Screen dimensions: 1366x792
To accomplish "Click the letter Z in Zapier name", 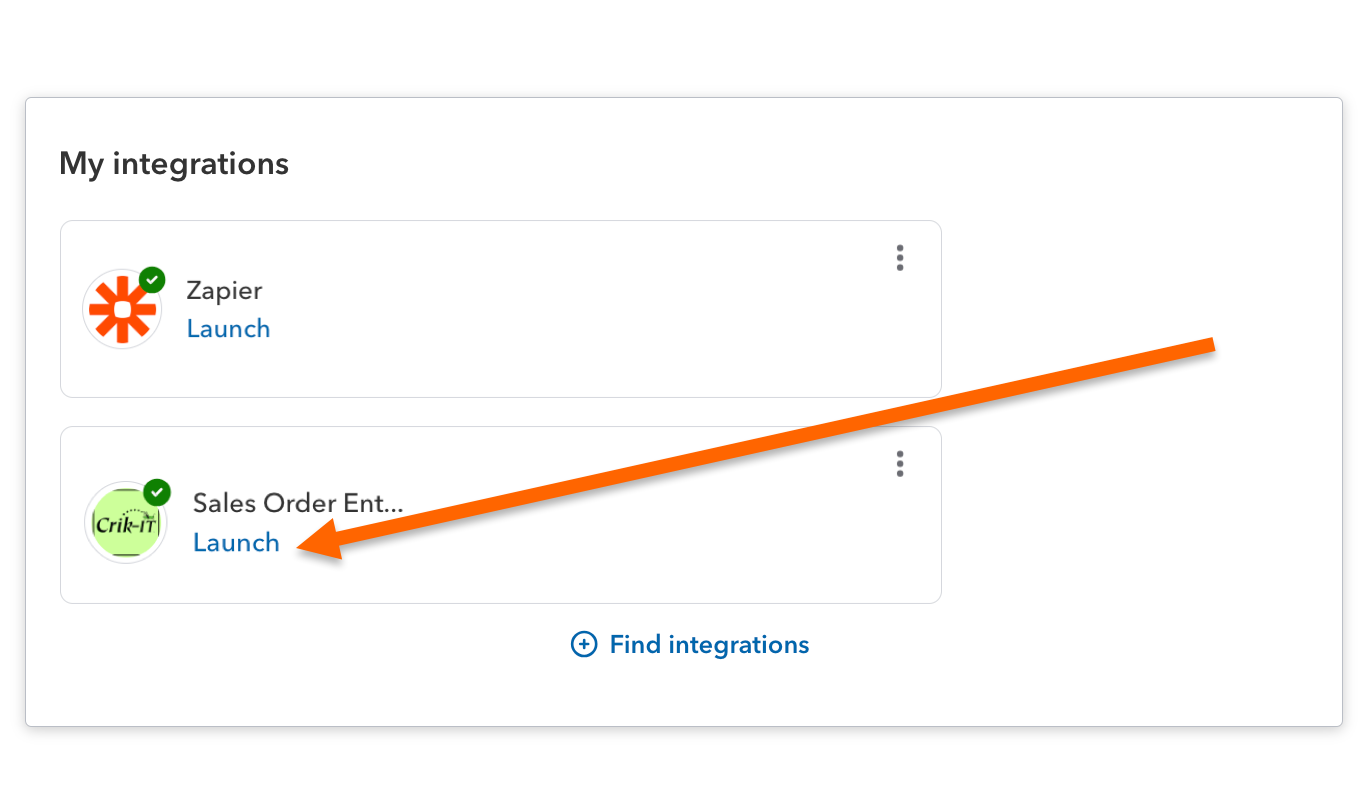I will [x=193, y=291].
